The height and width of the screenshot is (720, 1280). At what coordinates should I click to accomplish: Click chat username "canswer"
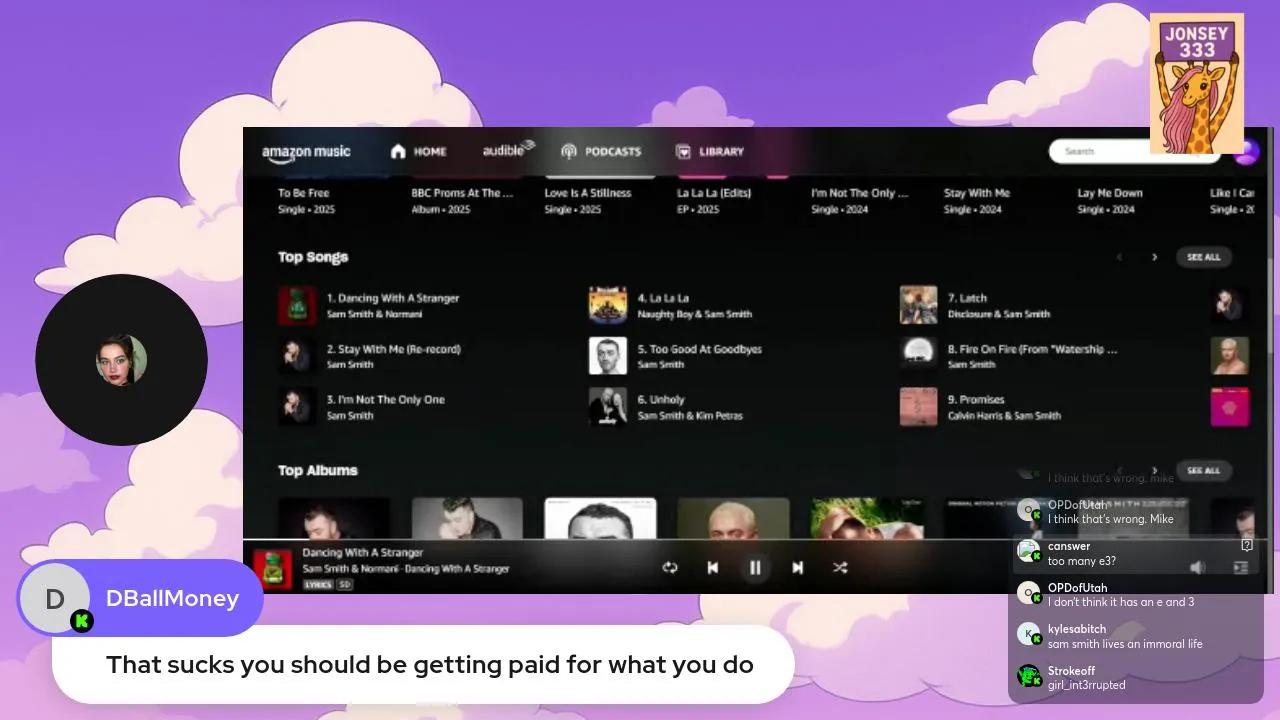pos(1069,546)
